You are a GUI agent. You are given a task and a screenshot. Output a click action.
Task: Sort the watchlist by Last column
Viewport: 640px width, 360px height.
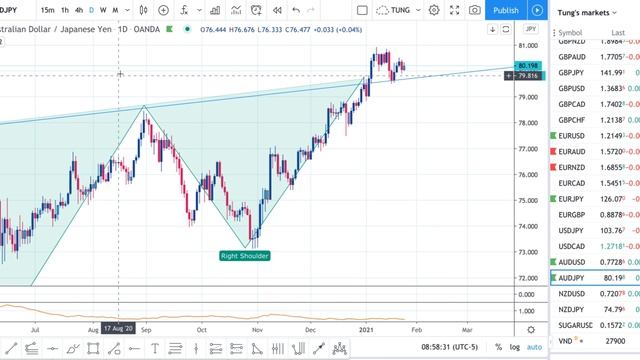click(x=618, y=33)
